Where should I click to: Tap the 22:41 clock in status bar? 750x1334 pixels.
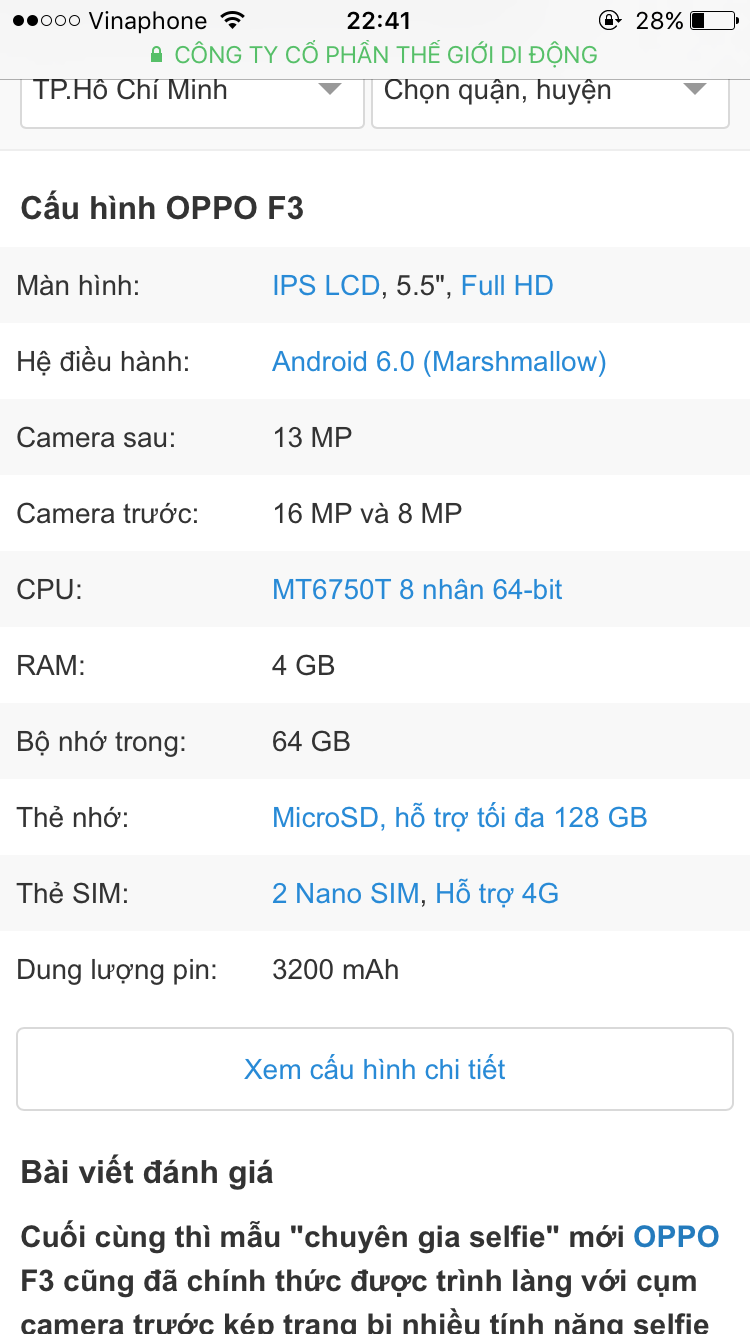[378, 20]
